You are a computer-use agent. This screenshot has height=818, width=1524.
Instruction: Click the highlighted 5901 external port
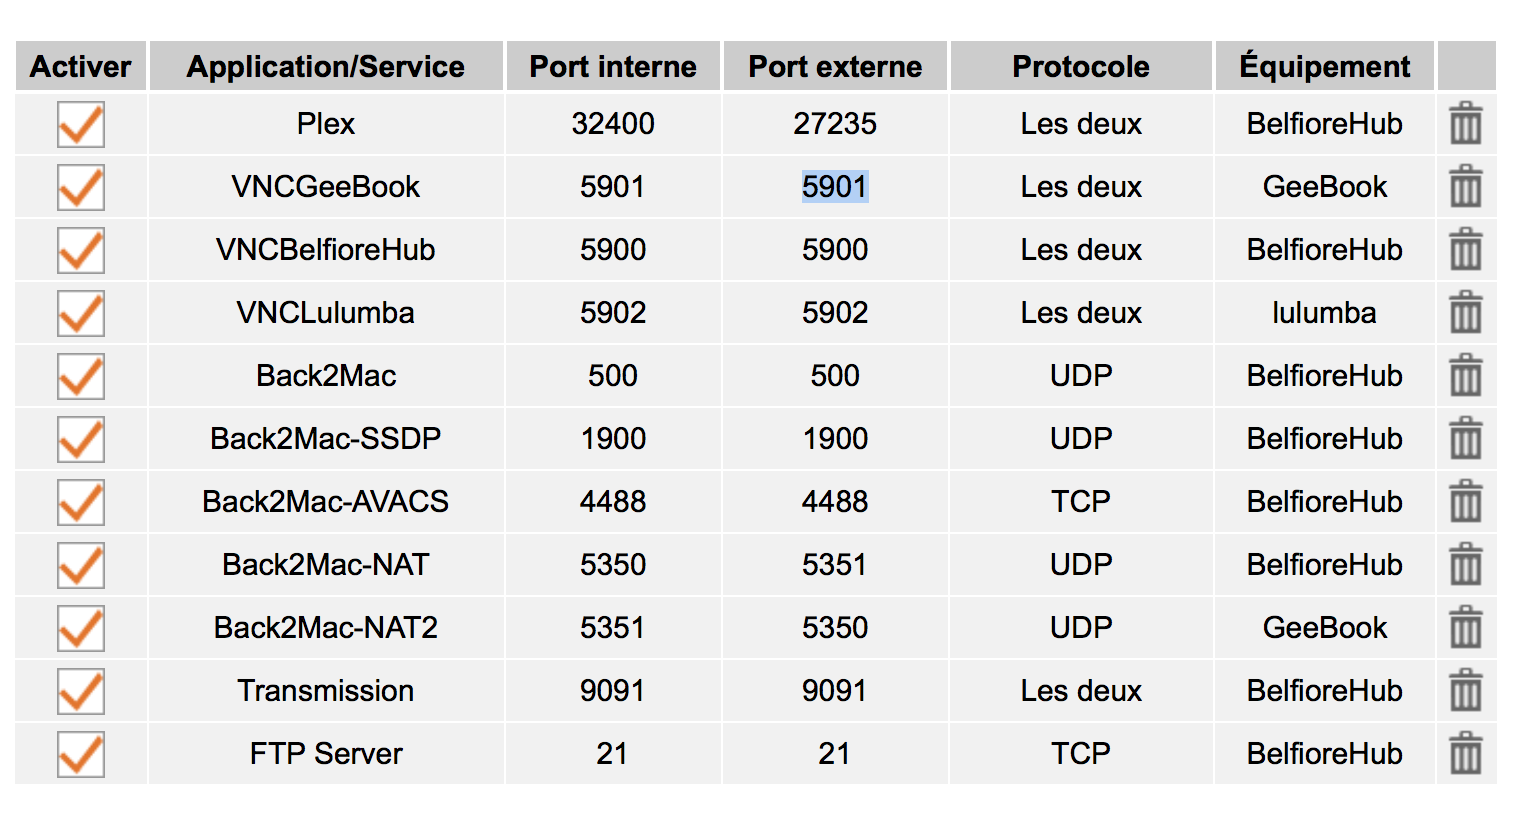tap(835, 187)
